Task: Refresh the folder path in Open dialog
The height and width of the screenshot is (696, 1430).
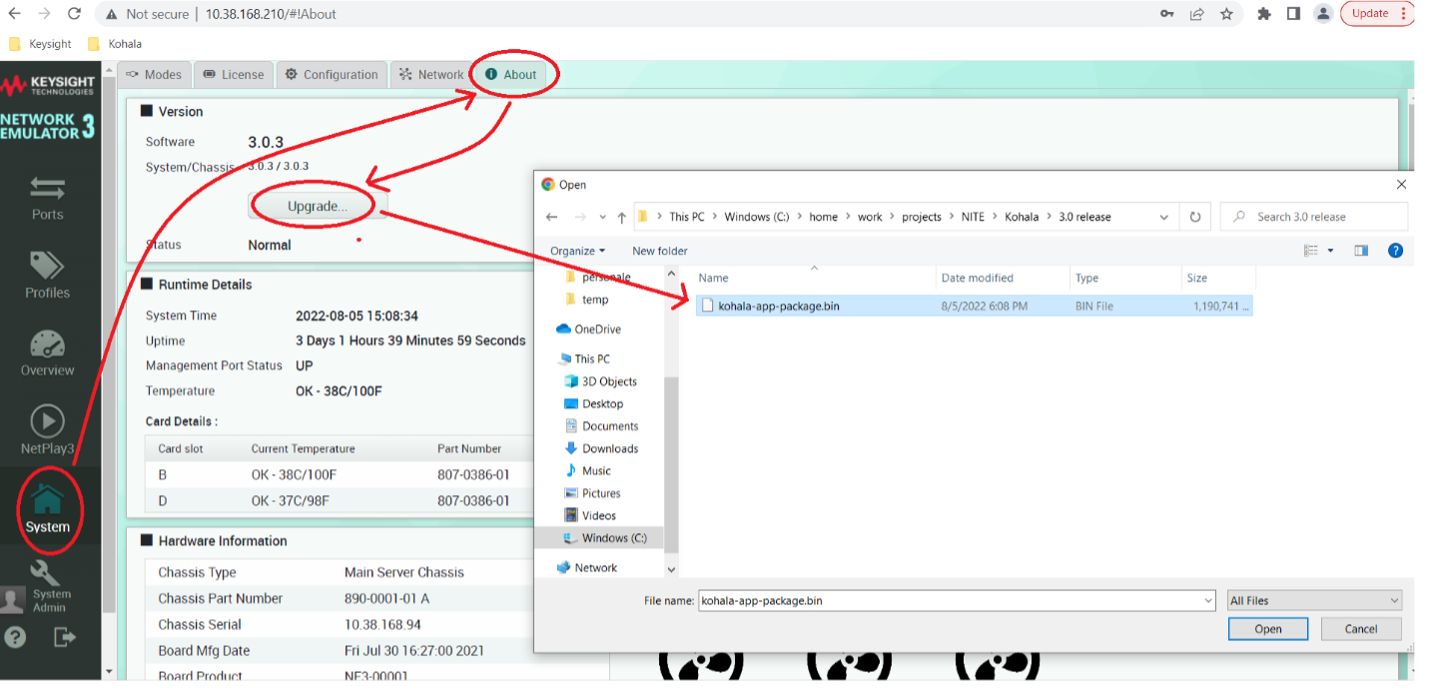Action: click(1195, 217)
